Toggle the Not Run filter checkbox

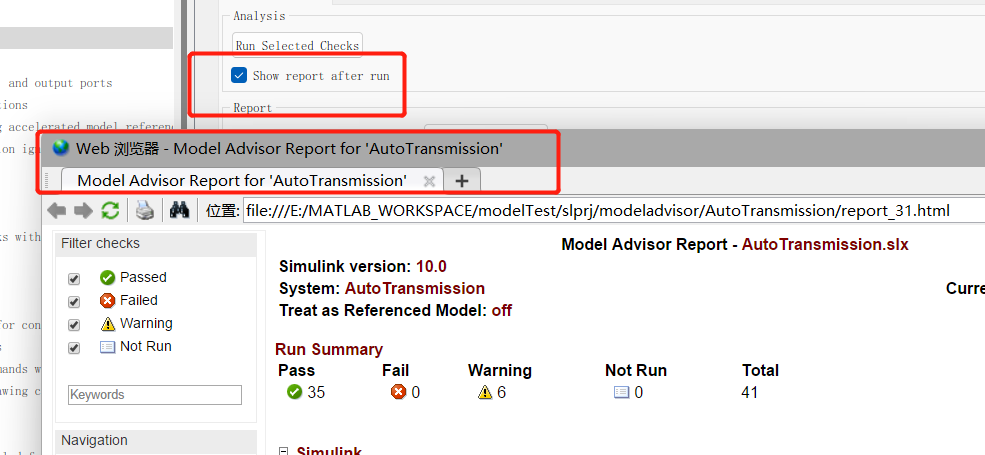74,348
